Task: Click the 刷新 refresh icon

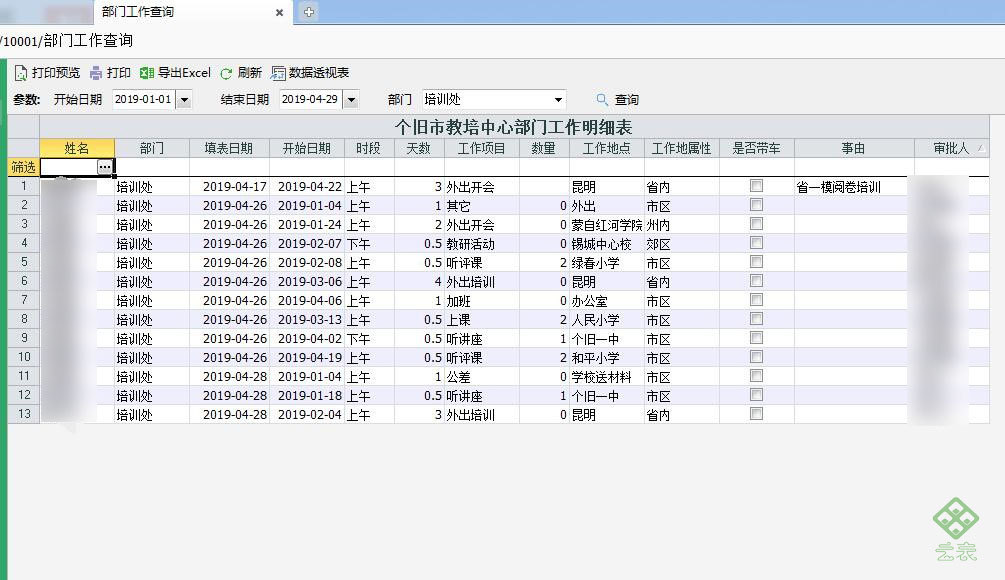Action: (226, 74)
